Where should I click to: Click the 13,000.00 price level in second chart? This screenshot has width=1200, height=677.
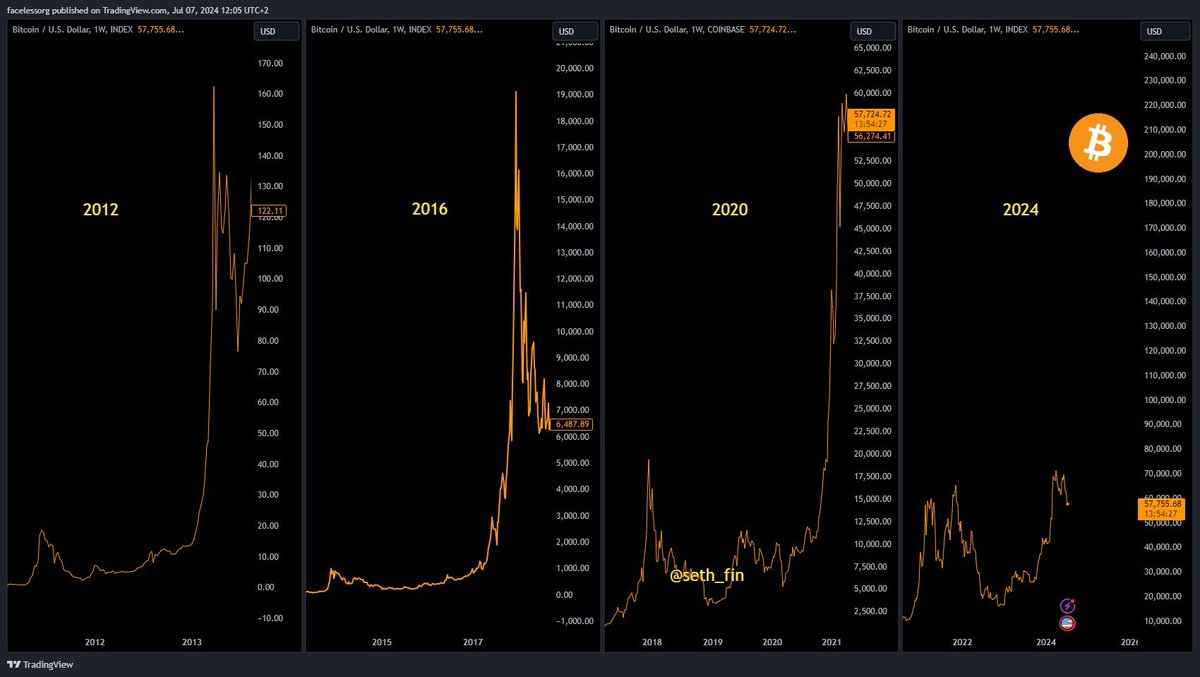(575, 253)
